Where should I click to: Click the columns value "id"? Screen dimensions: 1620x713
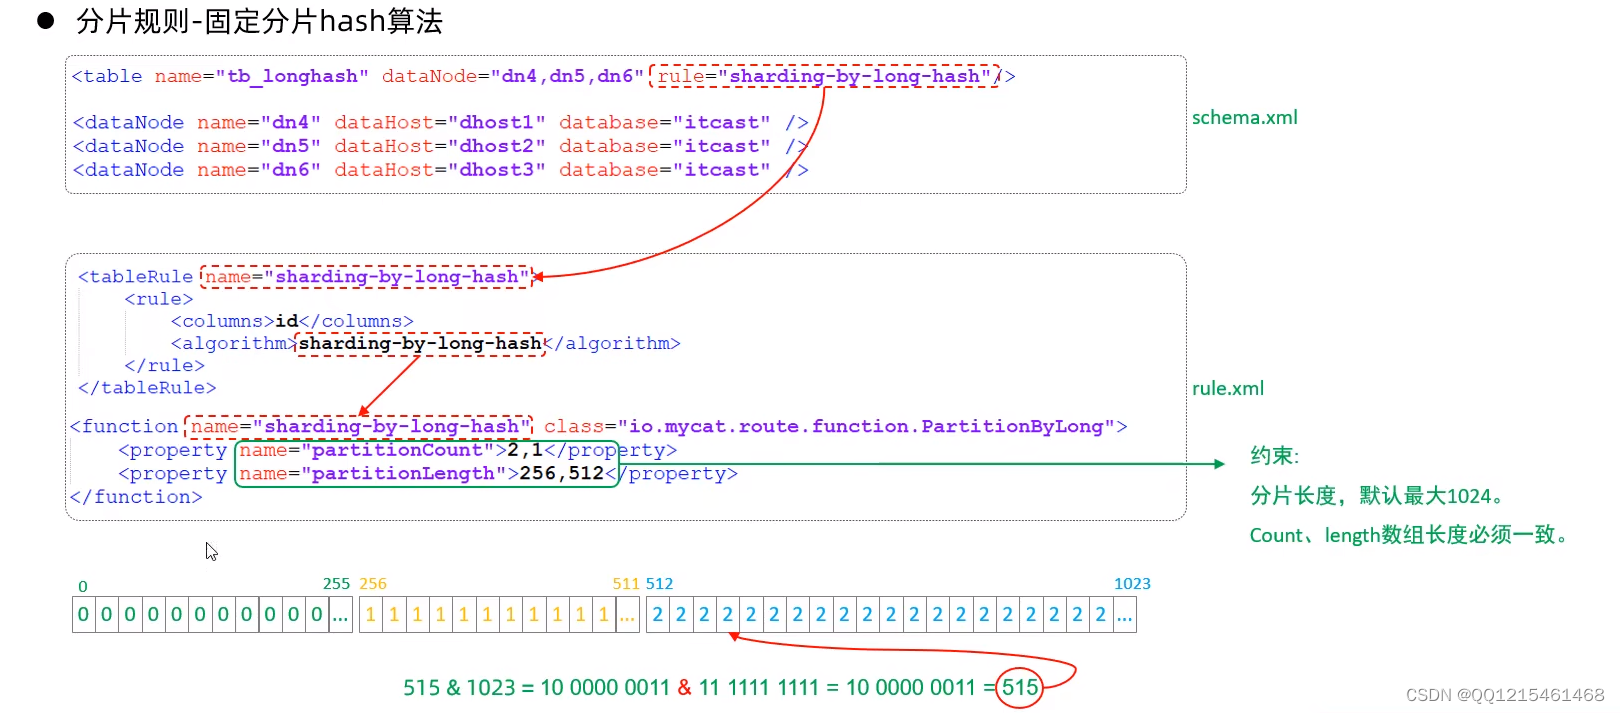[x=286, y=321]
